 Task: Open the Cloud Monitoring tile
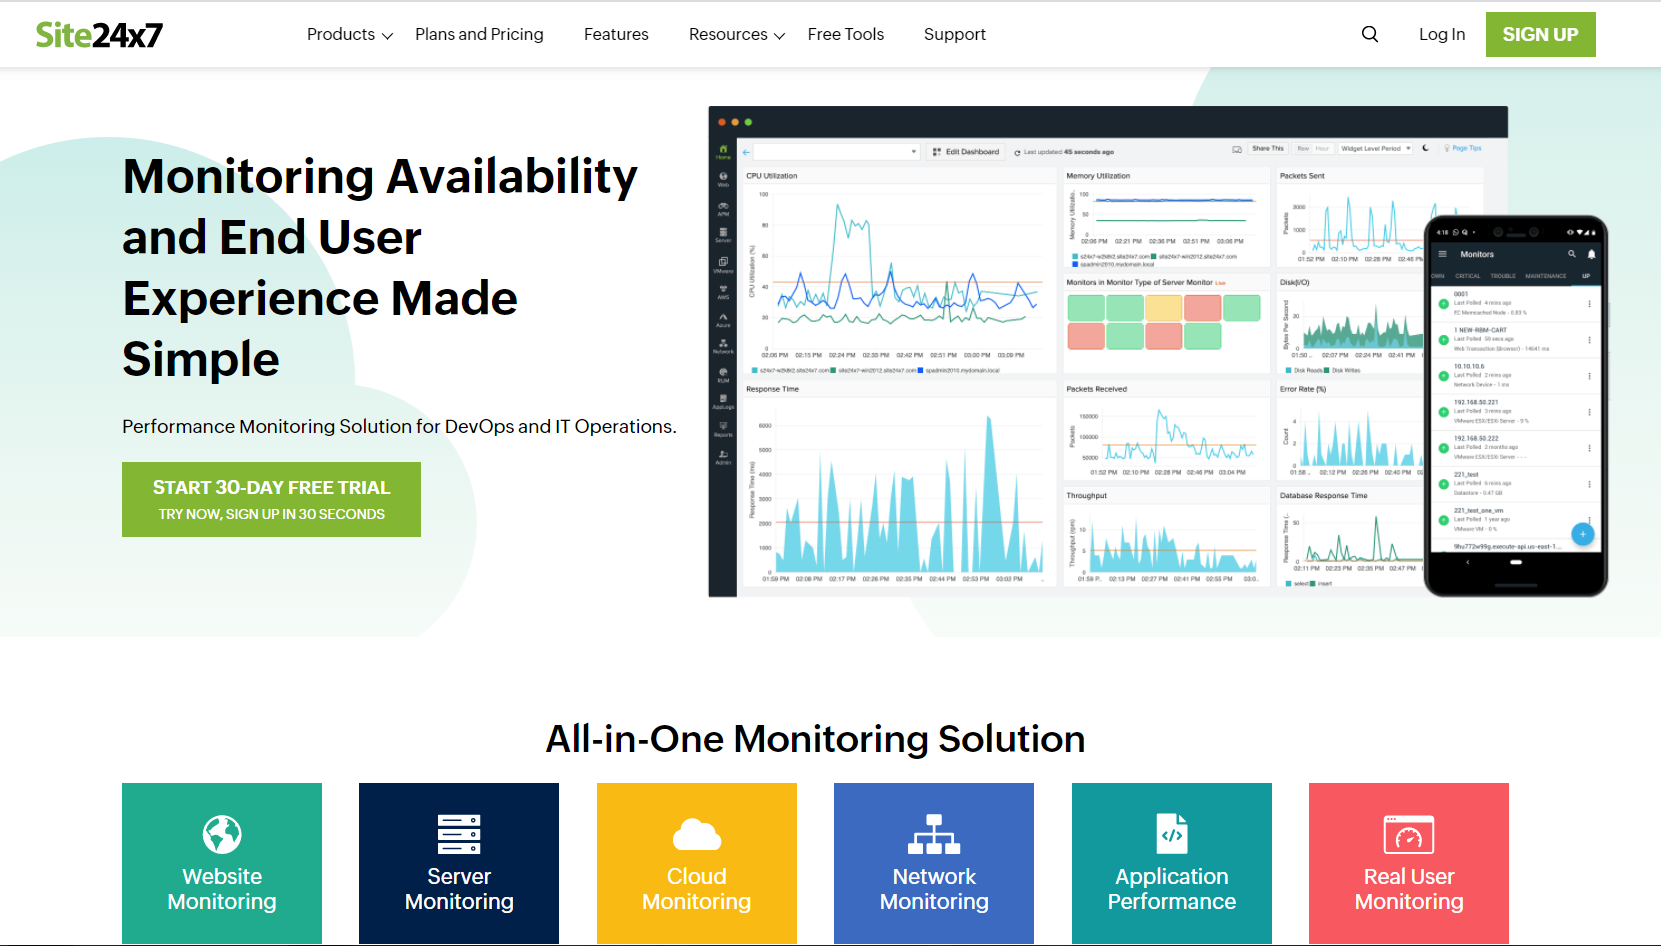[x=697, y=863]
